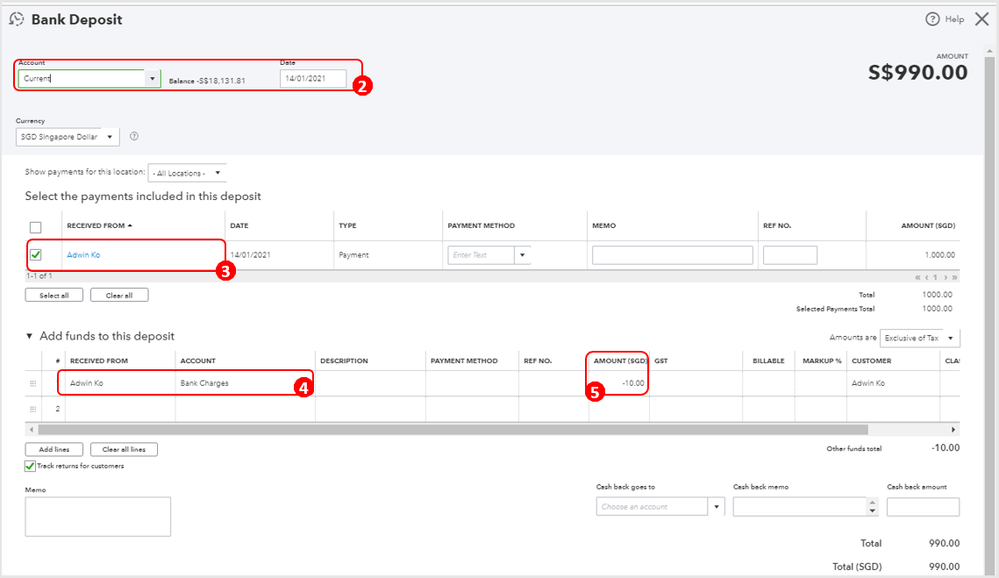
Task: Click the Add lines button
Action: [x=54, y=449]
